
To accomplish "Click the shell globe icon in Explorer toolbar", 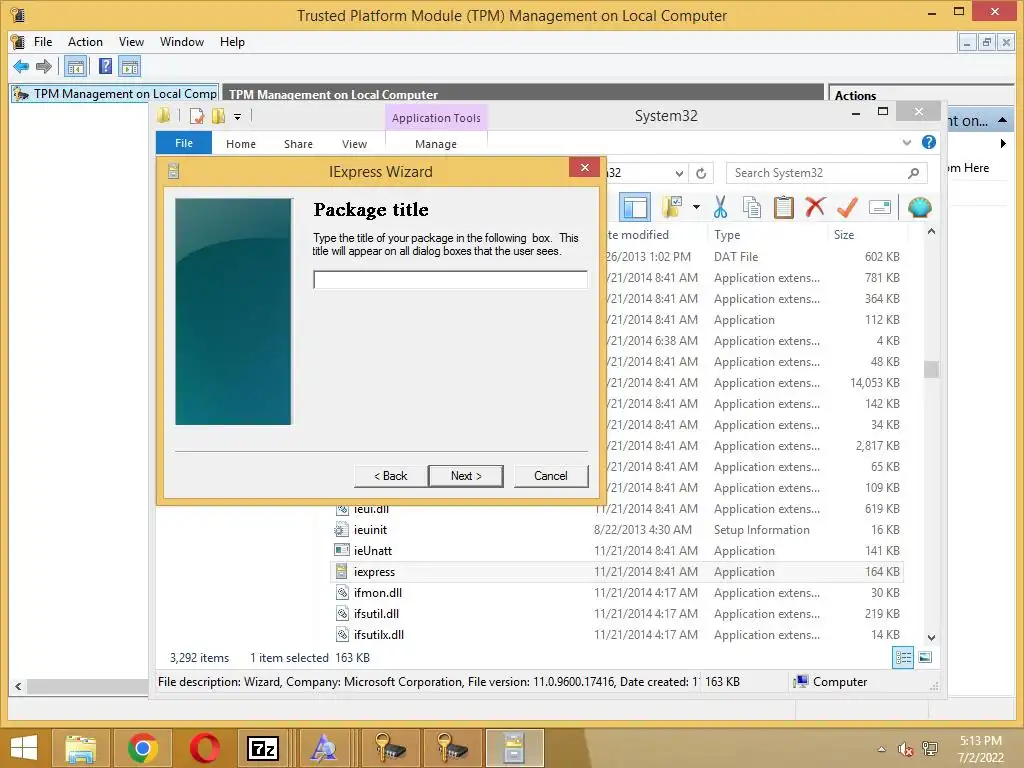I will pos(920,208).
